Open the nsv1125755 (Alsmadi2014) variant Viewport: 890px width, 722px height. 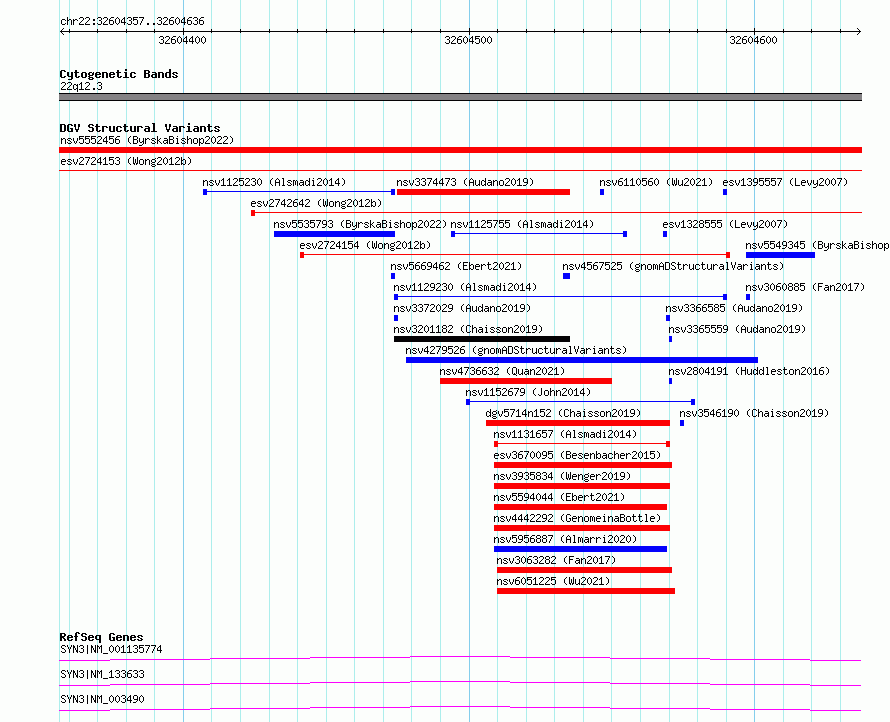539,234
